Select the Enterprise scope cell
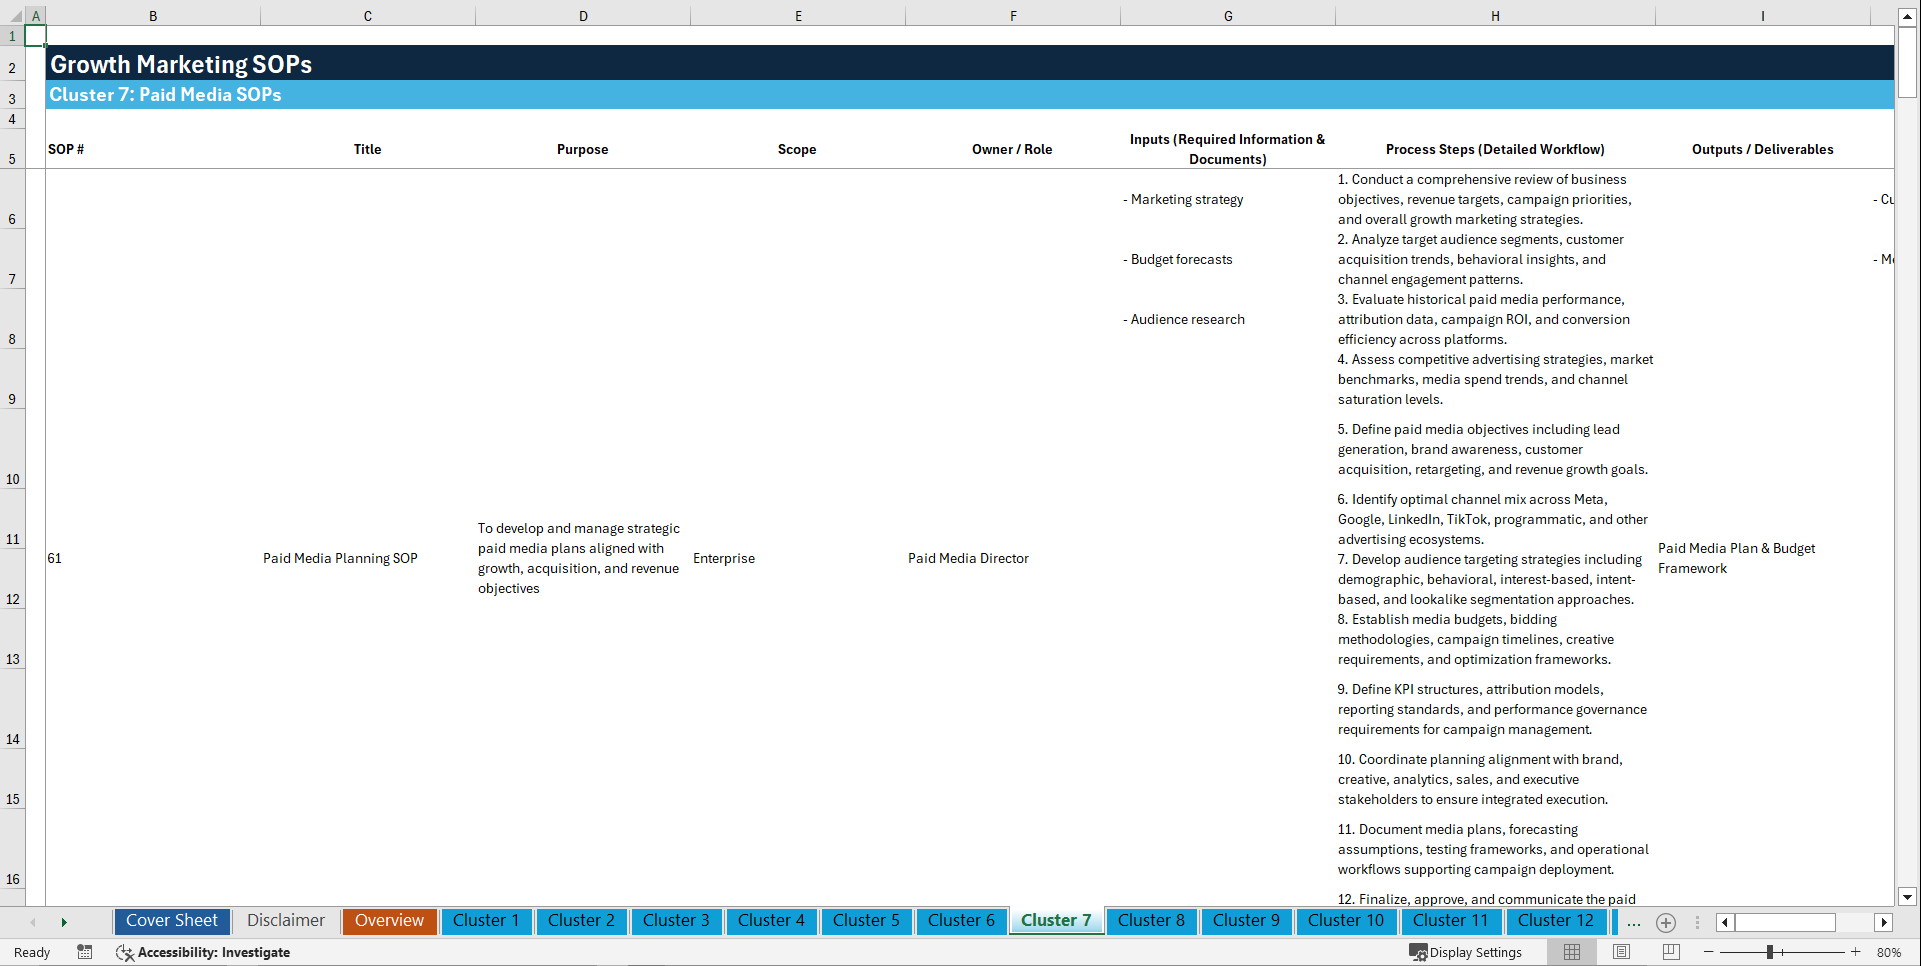Viewport: 1921px width, 966px height. tap(724, 558)
